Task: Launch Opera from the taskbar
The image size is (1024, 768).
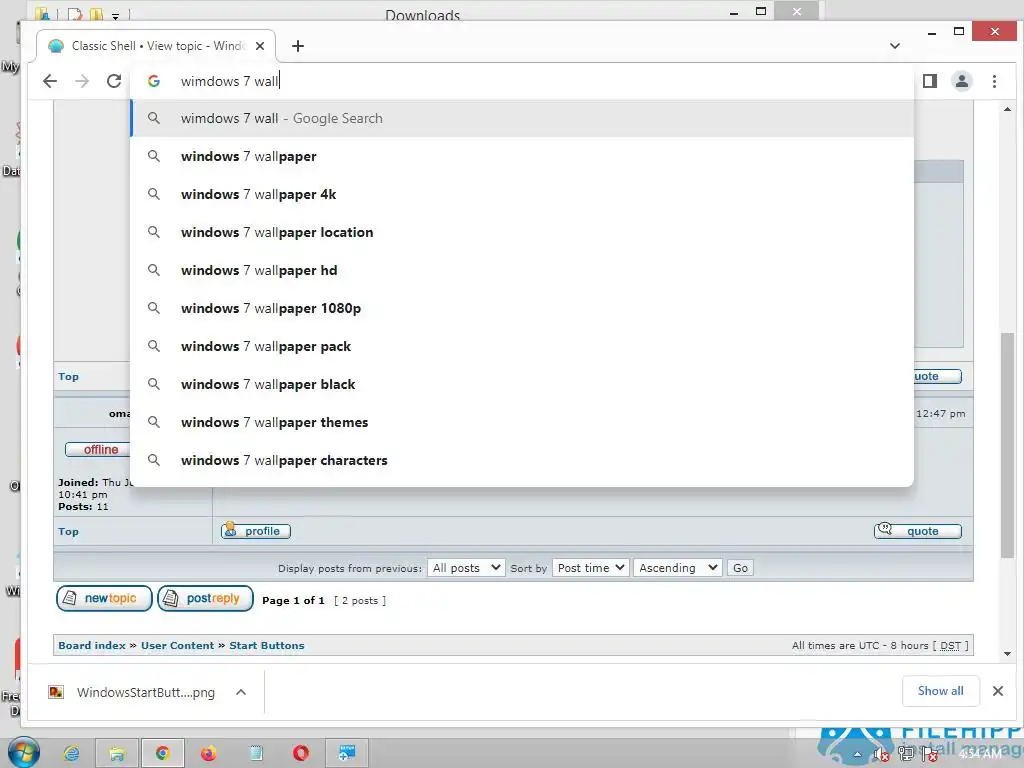Action: pyautogui.click(x=301, y=753)
